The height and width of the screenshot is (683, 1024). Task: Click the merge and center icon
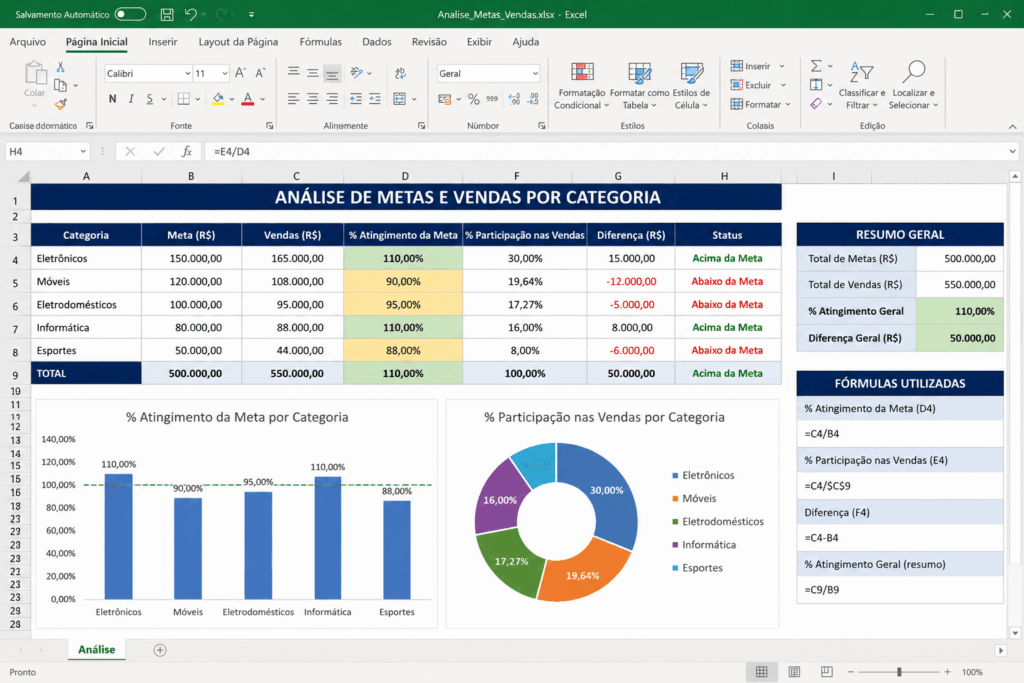[400, 99]
